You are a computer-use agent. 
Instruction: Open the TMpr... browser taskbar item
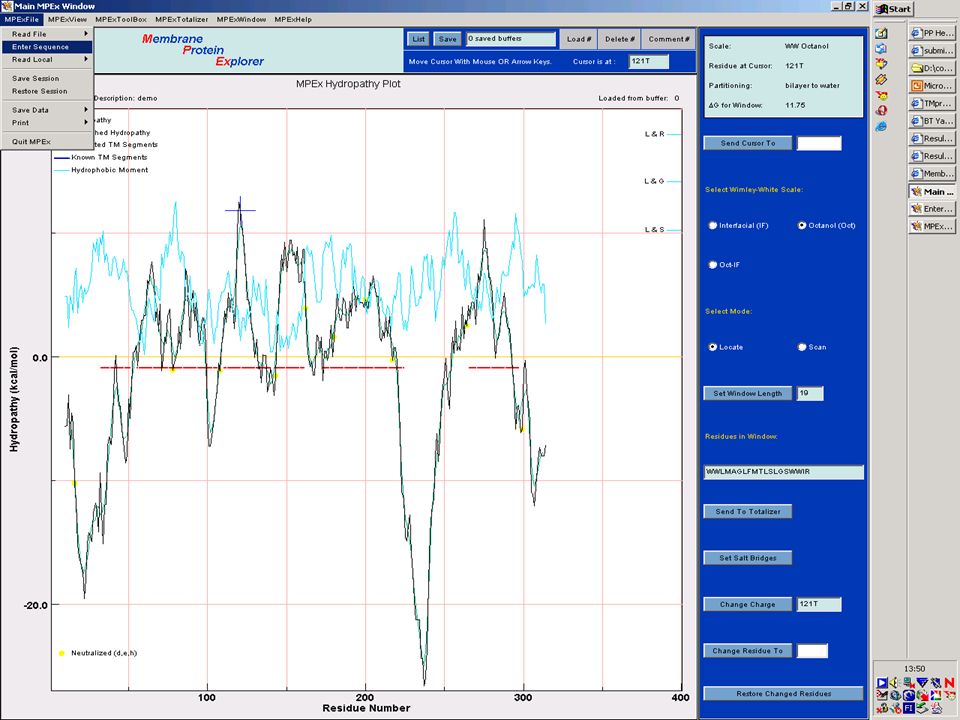931,103
